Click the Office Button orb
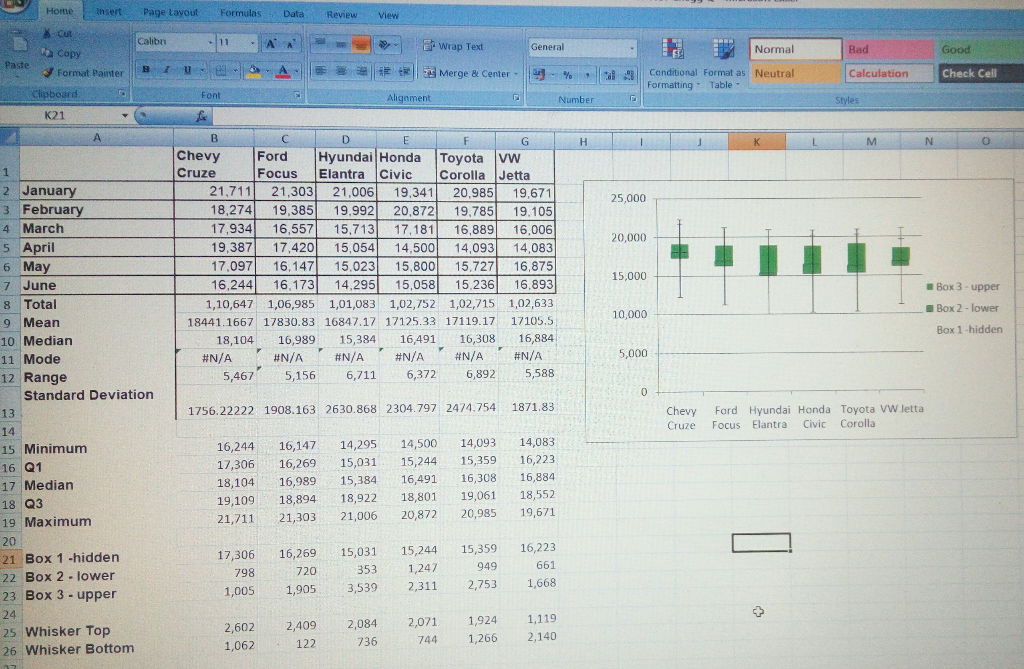Viewport: 1024px width, 669px height. [x=14, y=5]
